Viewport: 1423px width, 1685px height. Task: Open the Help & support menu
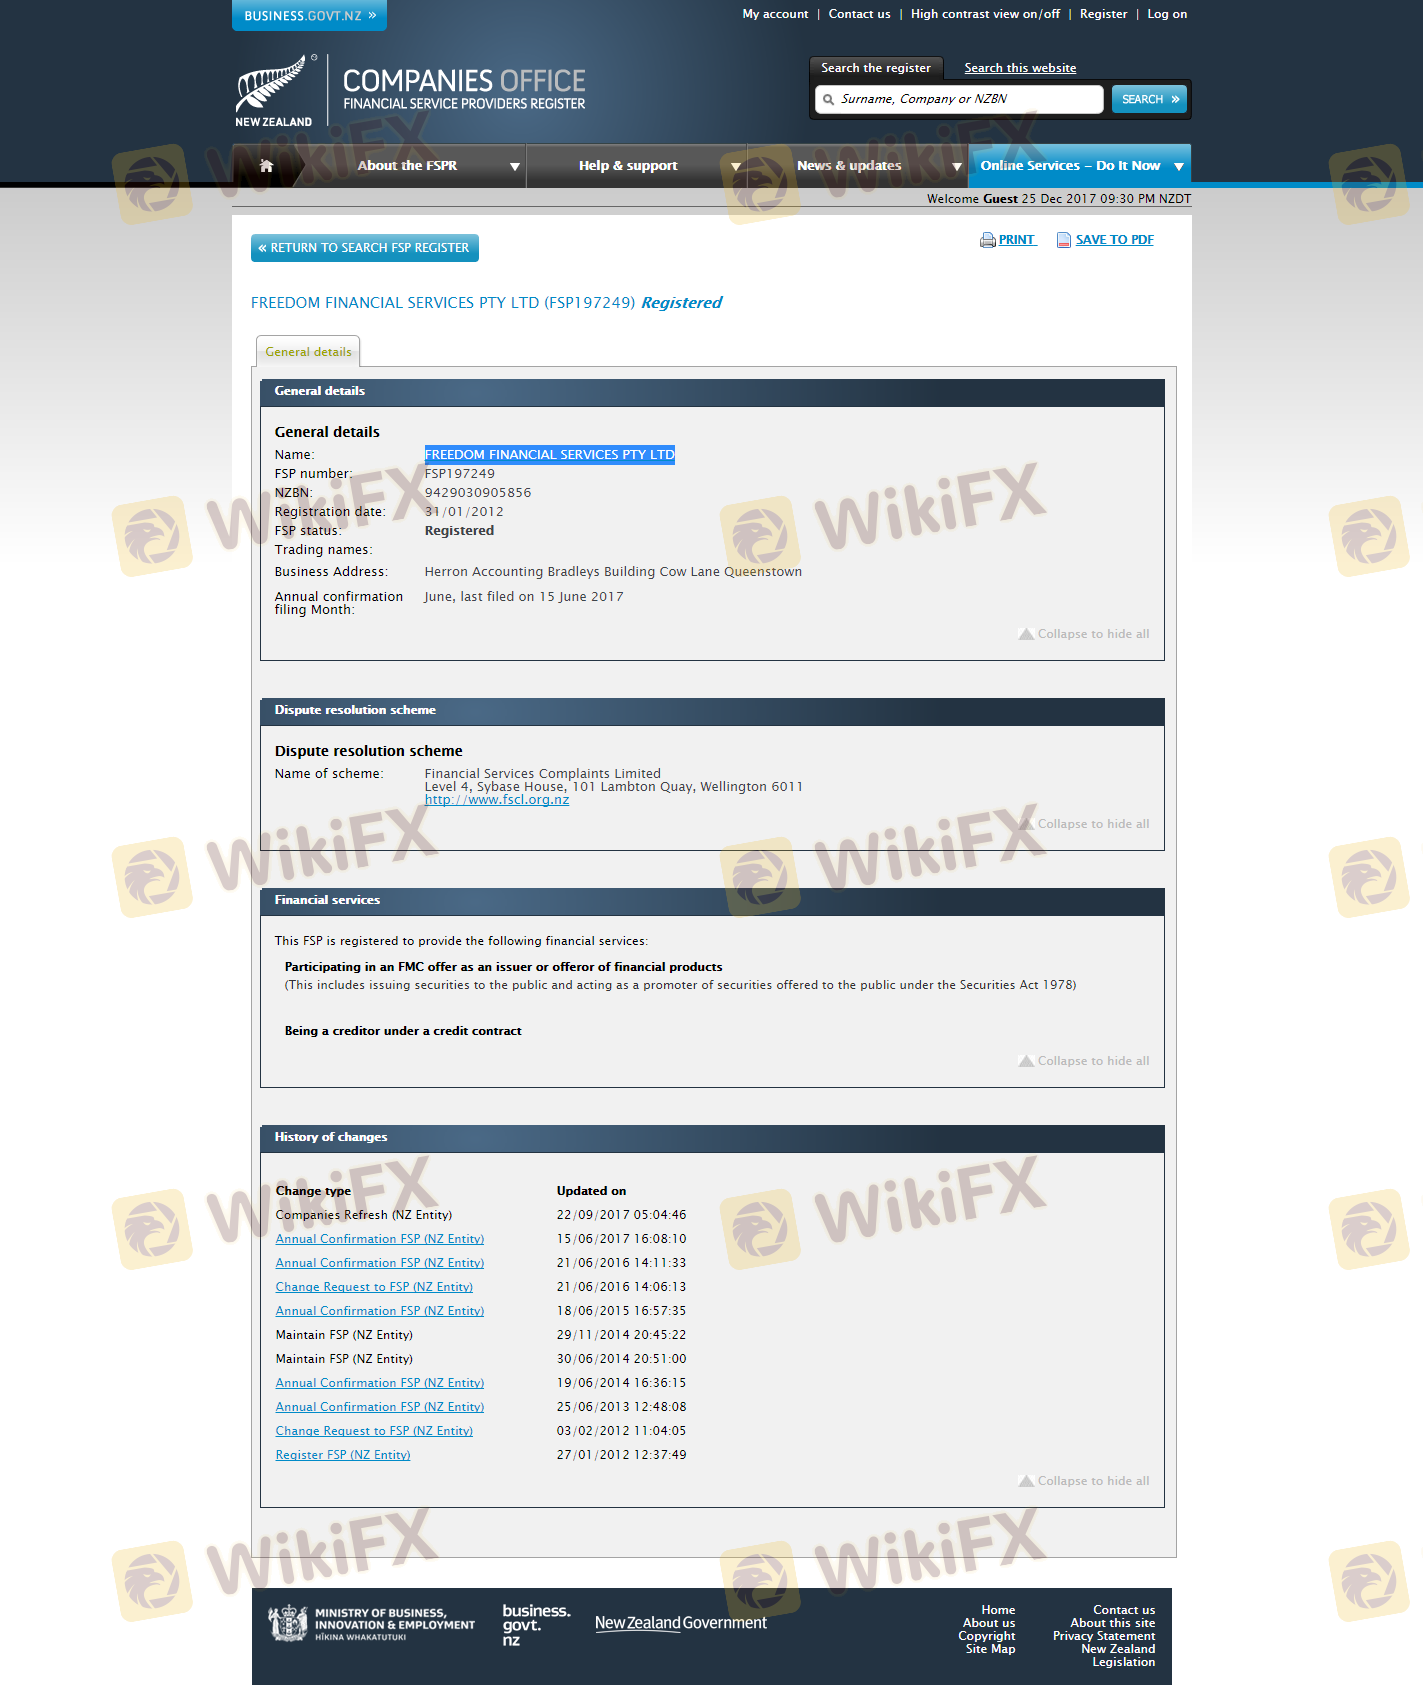coord(628,166)
